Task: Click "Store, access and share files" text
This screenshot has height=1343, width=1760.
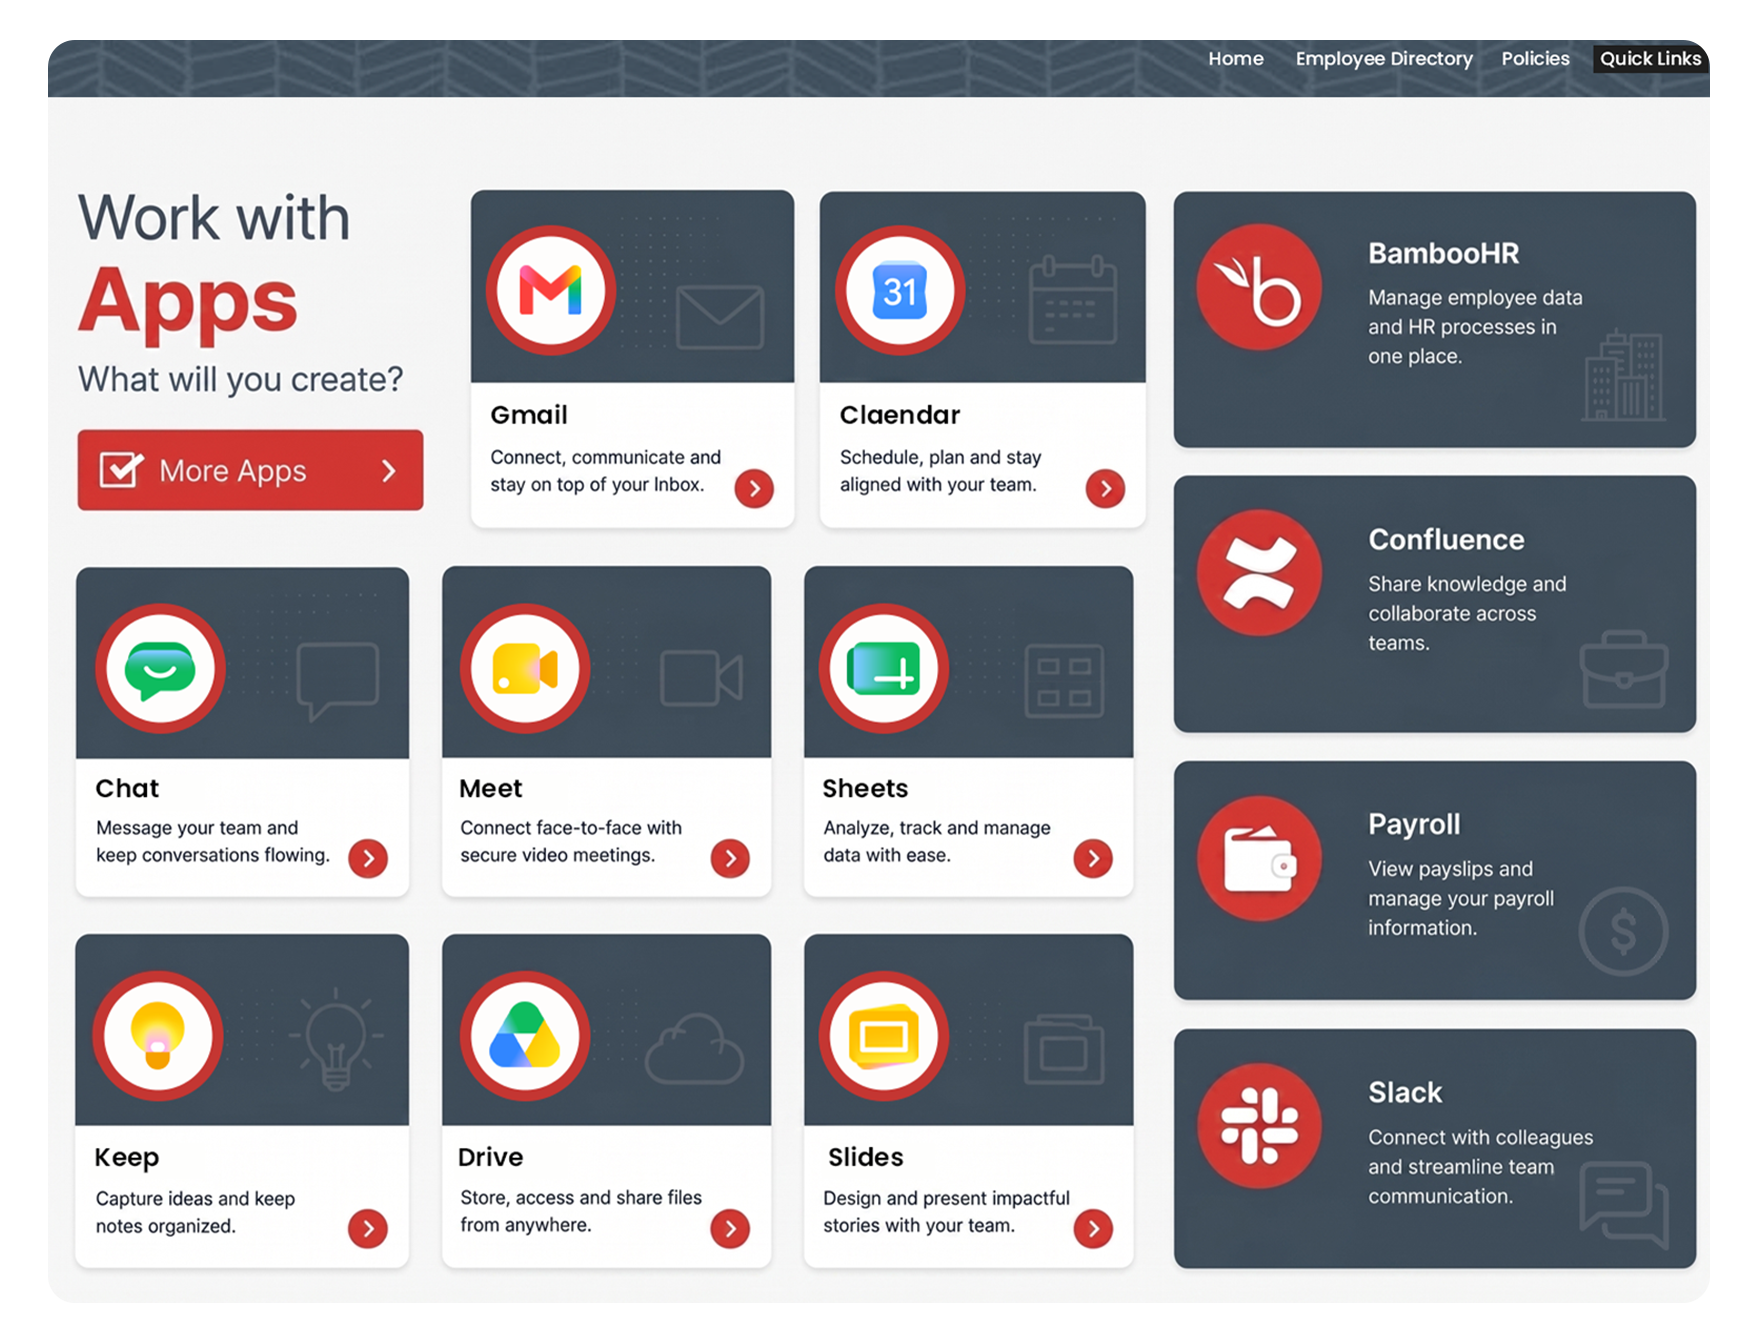Action: pos(581,1211)
